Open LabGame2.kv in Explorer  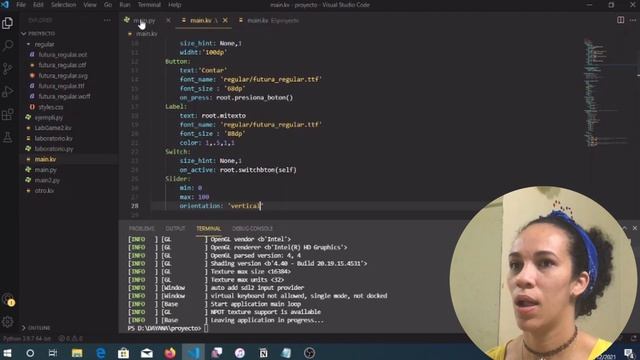[53, 128]
